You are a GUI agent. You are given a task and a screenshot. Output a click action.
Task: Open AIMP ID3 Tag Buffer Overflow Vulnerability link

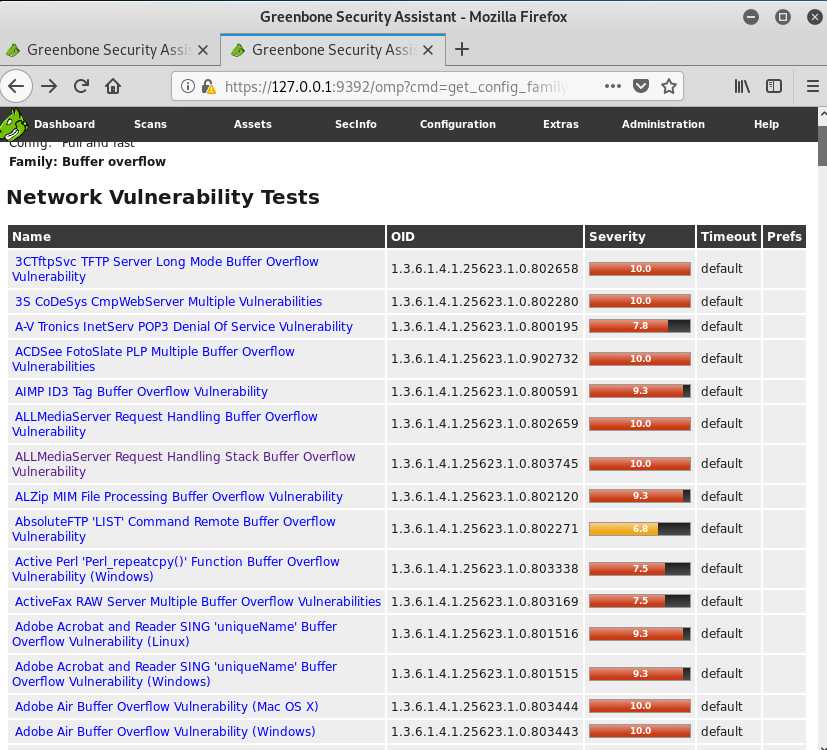[x=141, y=392]
